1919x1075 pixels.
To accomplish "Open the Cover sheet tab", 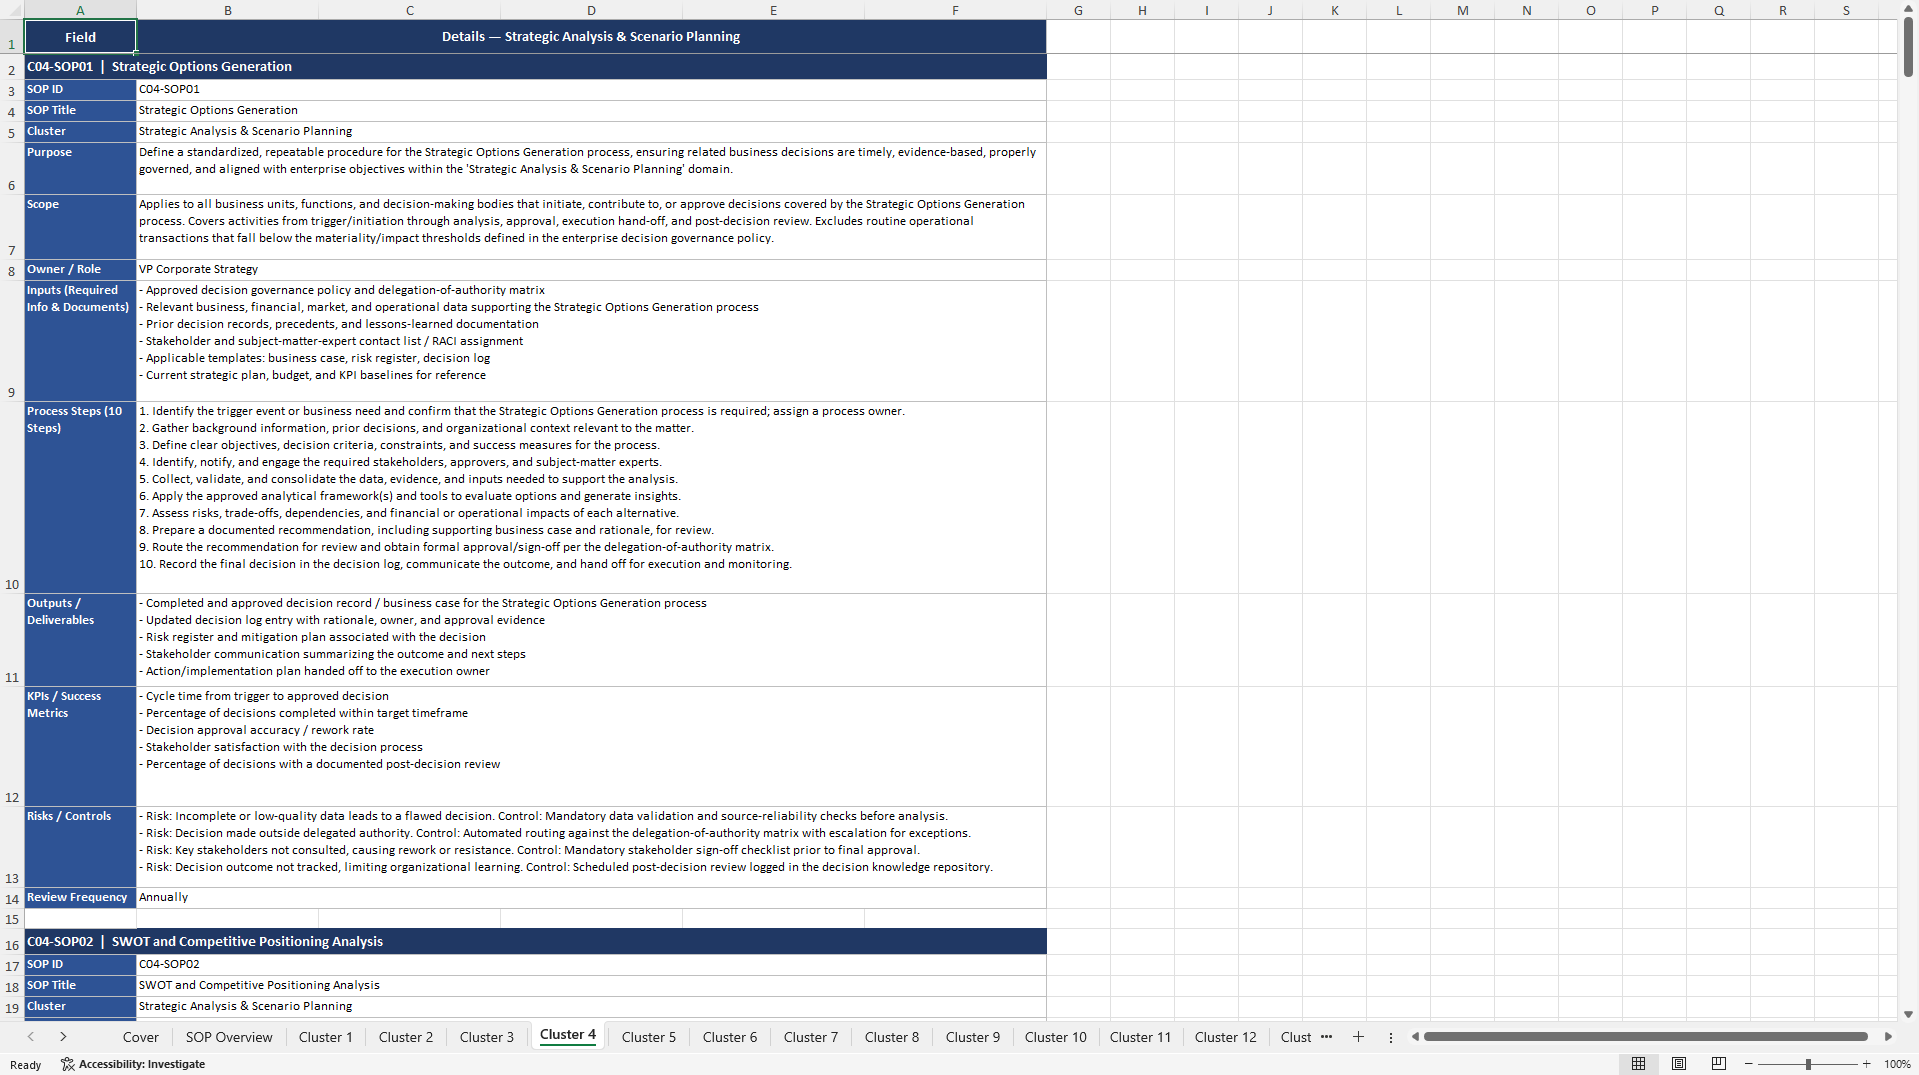I will click(140, 1037).
